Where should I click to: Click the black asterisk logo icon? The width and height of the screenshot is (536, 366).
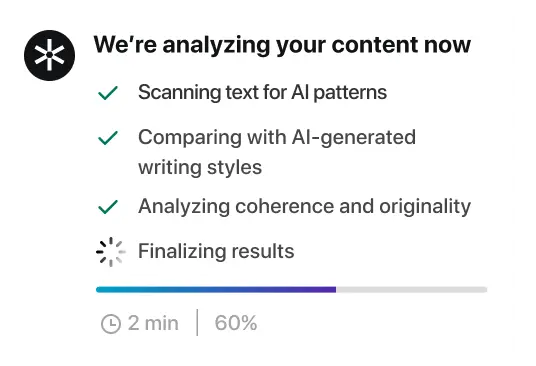(x=50, y=55)
